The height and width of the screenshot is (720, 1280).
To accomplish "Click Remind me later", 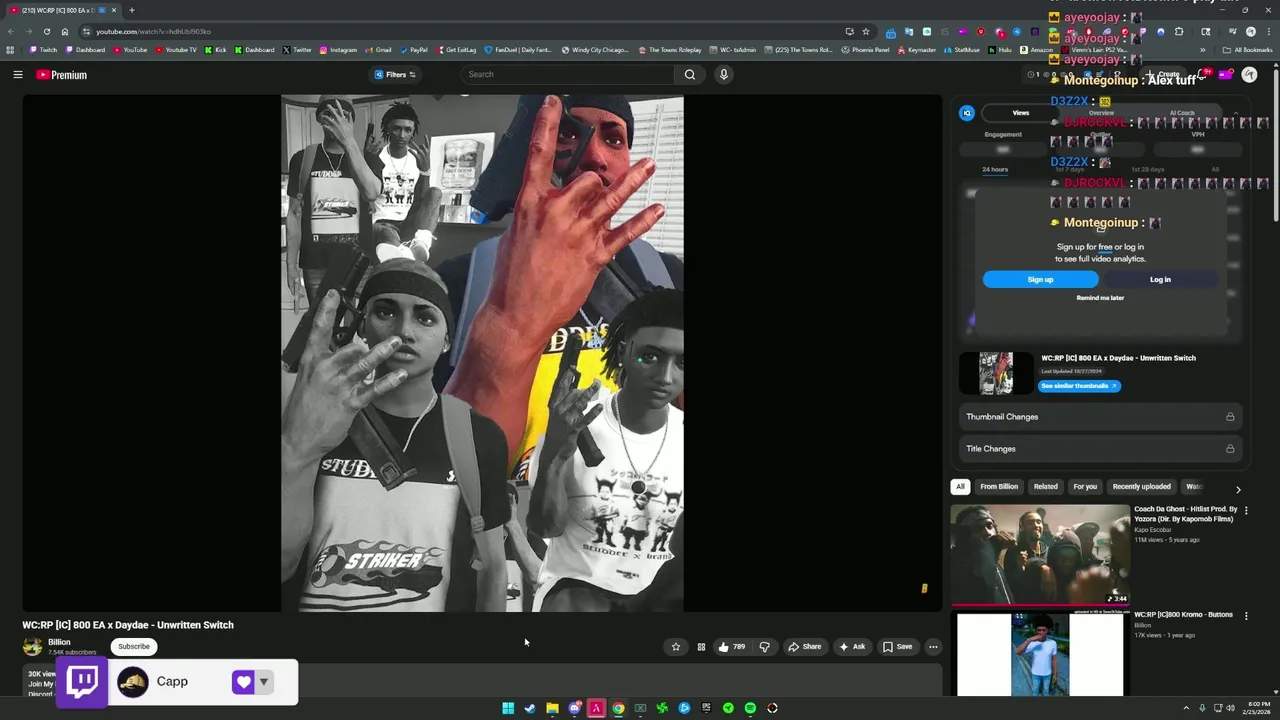I will click(1100, 298).
